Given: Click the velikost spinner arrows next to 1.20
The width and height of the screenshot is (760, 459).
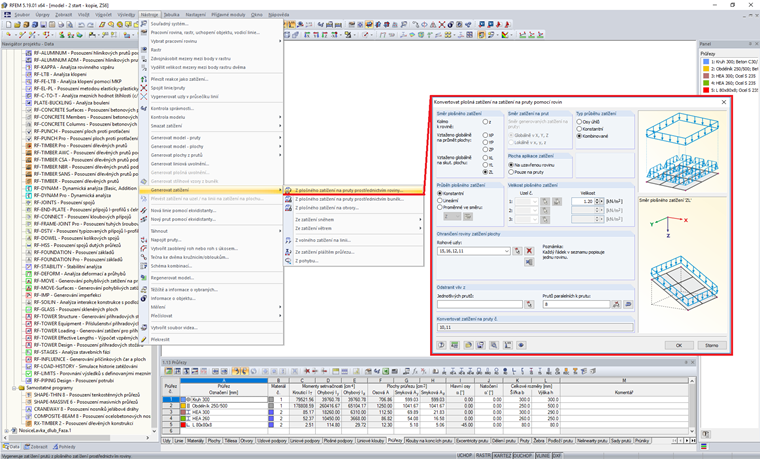Looking at the screenshot, I should click(x=597, y=201).
